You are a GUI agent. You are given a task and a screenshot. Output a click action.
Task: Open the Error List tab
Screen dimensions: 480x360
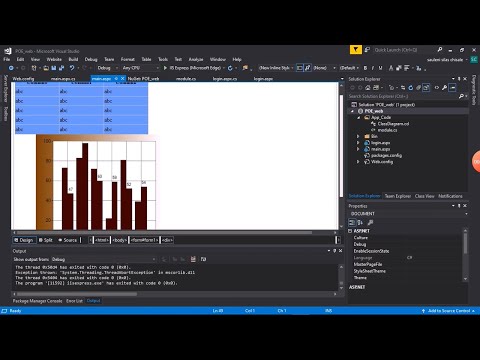[74, 301]
